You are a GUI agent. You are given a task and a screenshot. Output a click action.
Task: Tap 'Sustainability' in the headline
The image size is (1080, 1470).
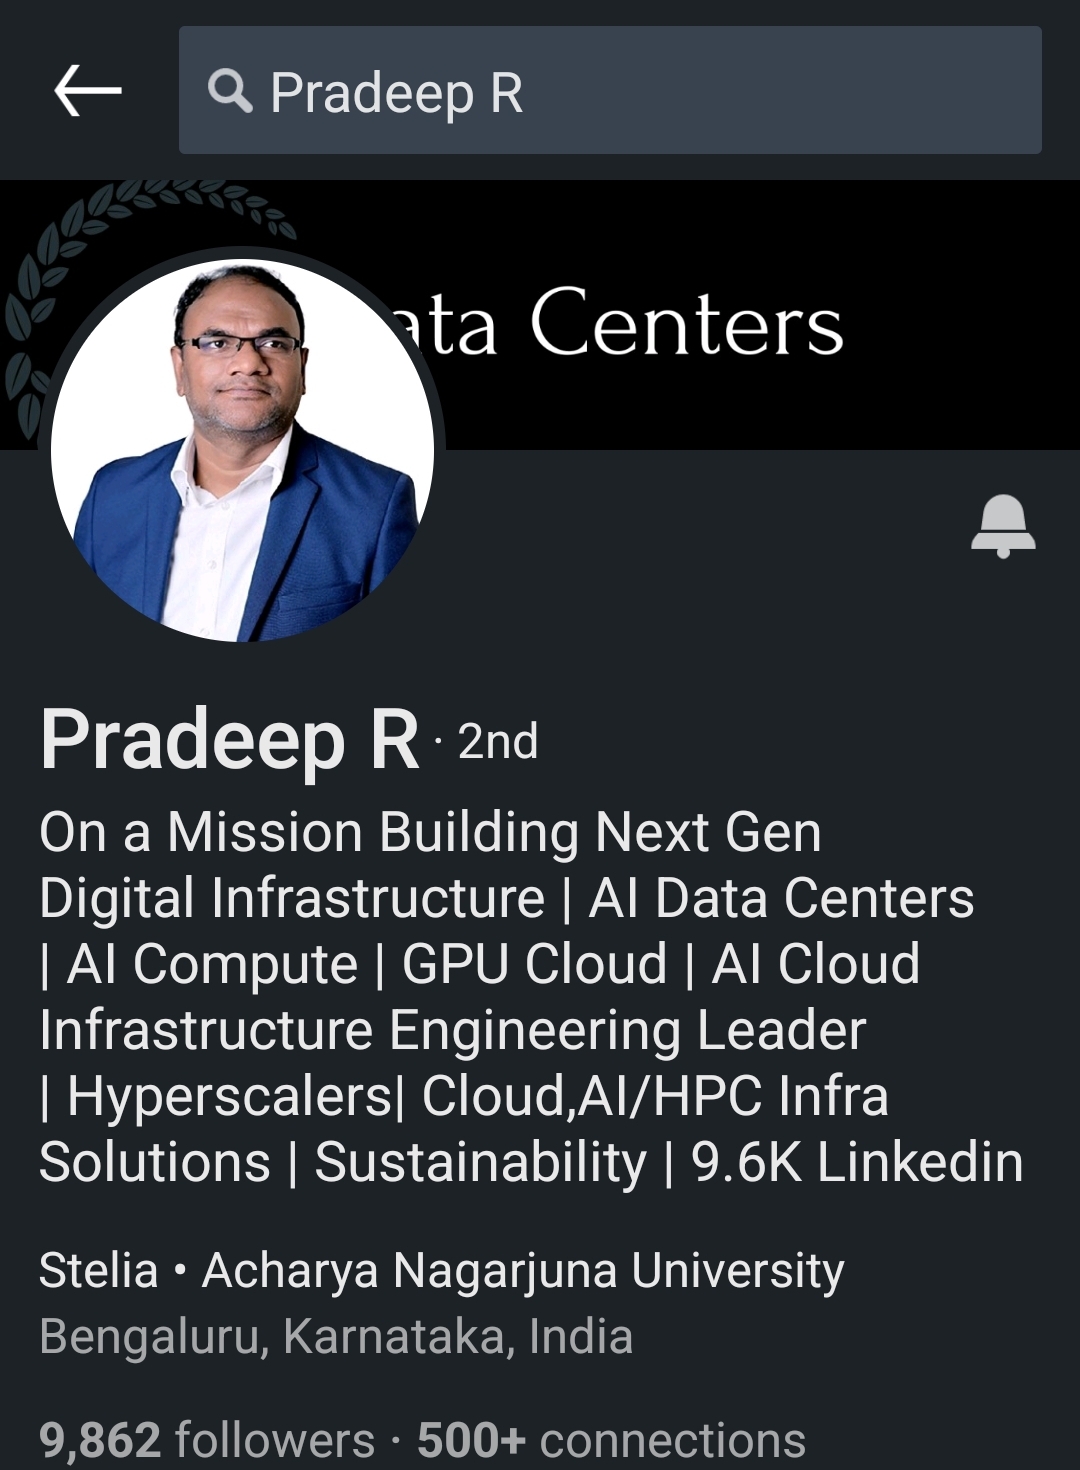481,1162
